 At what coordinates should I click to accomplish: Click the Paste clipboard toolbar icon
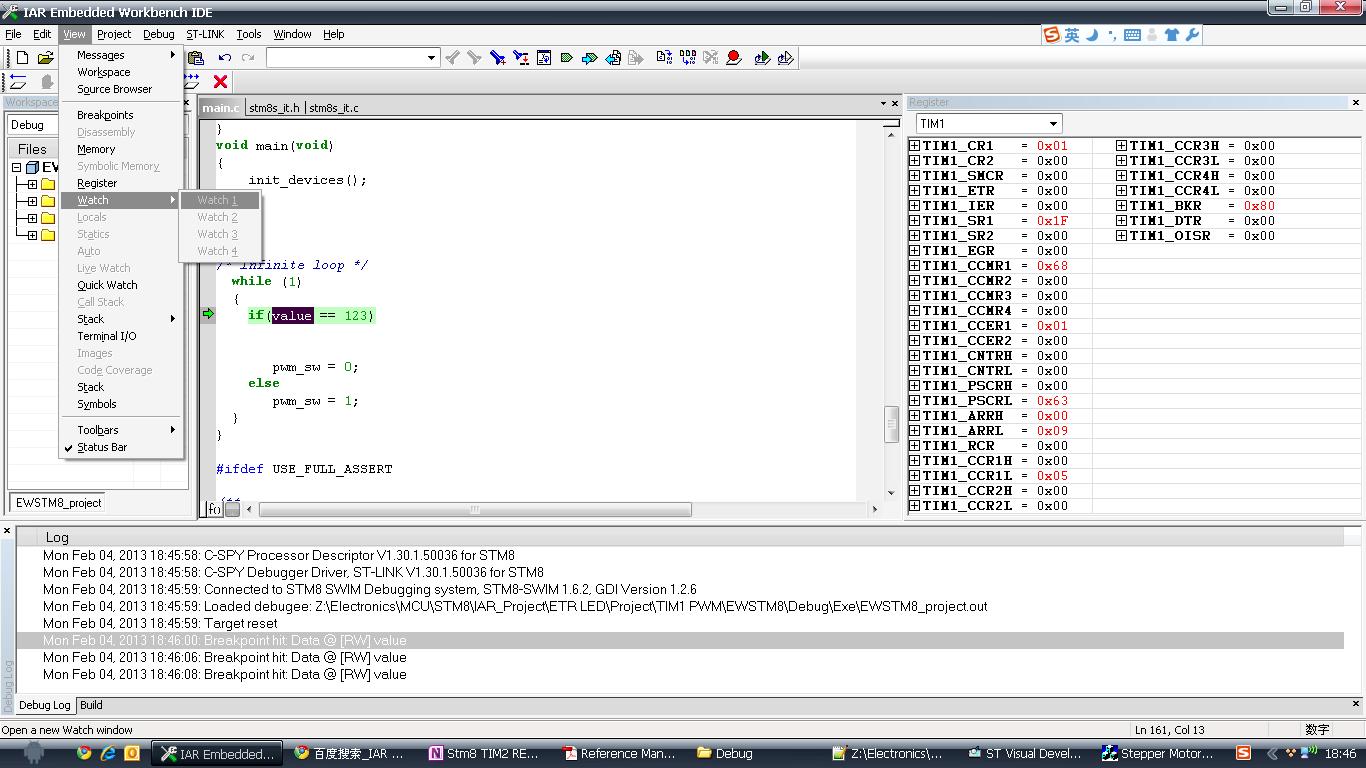click(x=195, y=58)
